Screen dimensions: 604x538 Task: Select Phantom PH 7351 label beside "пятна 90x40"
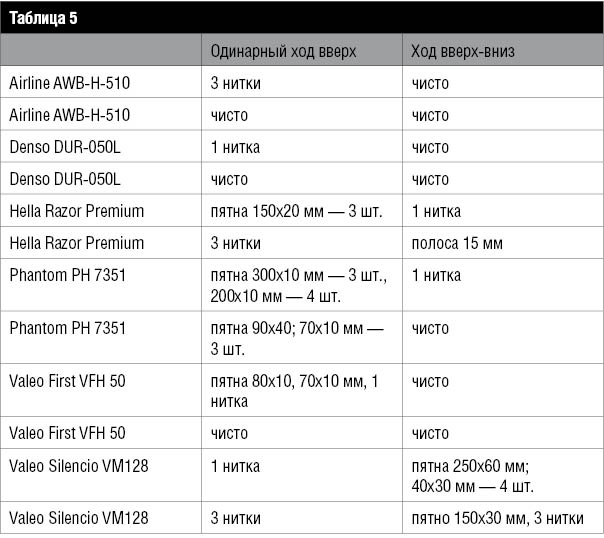click(x=67, y=328)
